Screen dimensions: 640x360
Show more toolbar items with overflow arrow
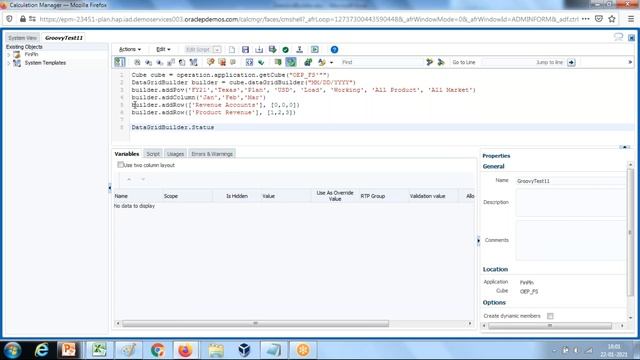point(630,62)
